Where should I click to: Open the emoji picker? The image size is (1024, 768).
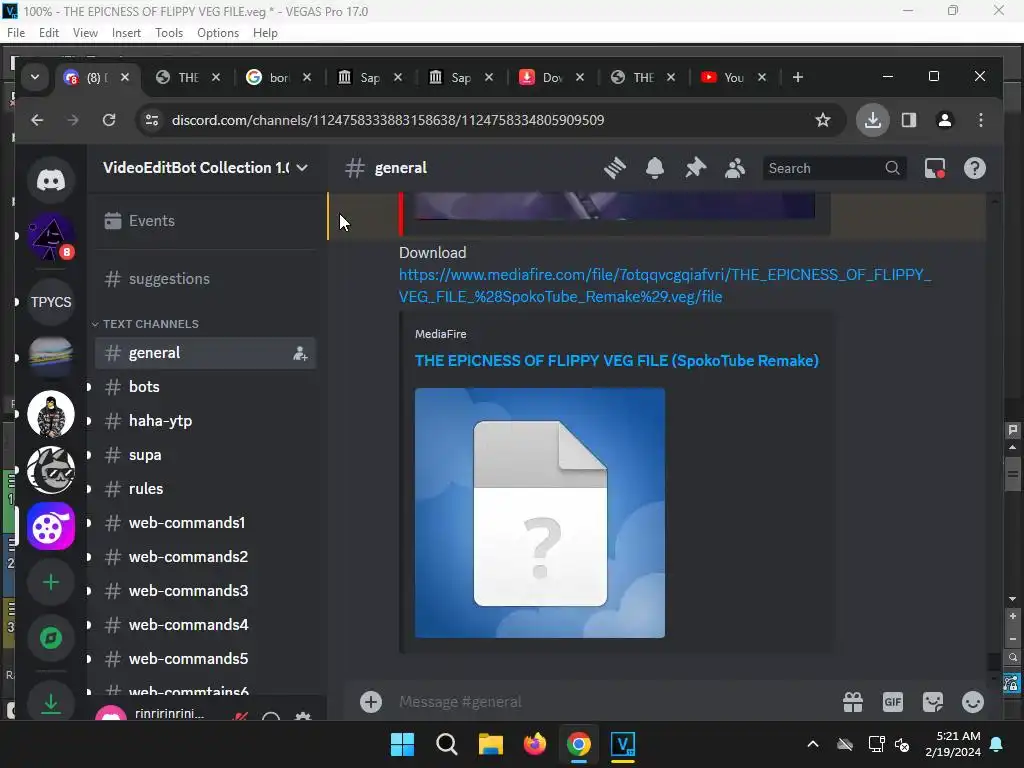click(973, 702)
